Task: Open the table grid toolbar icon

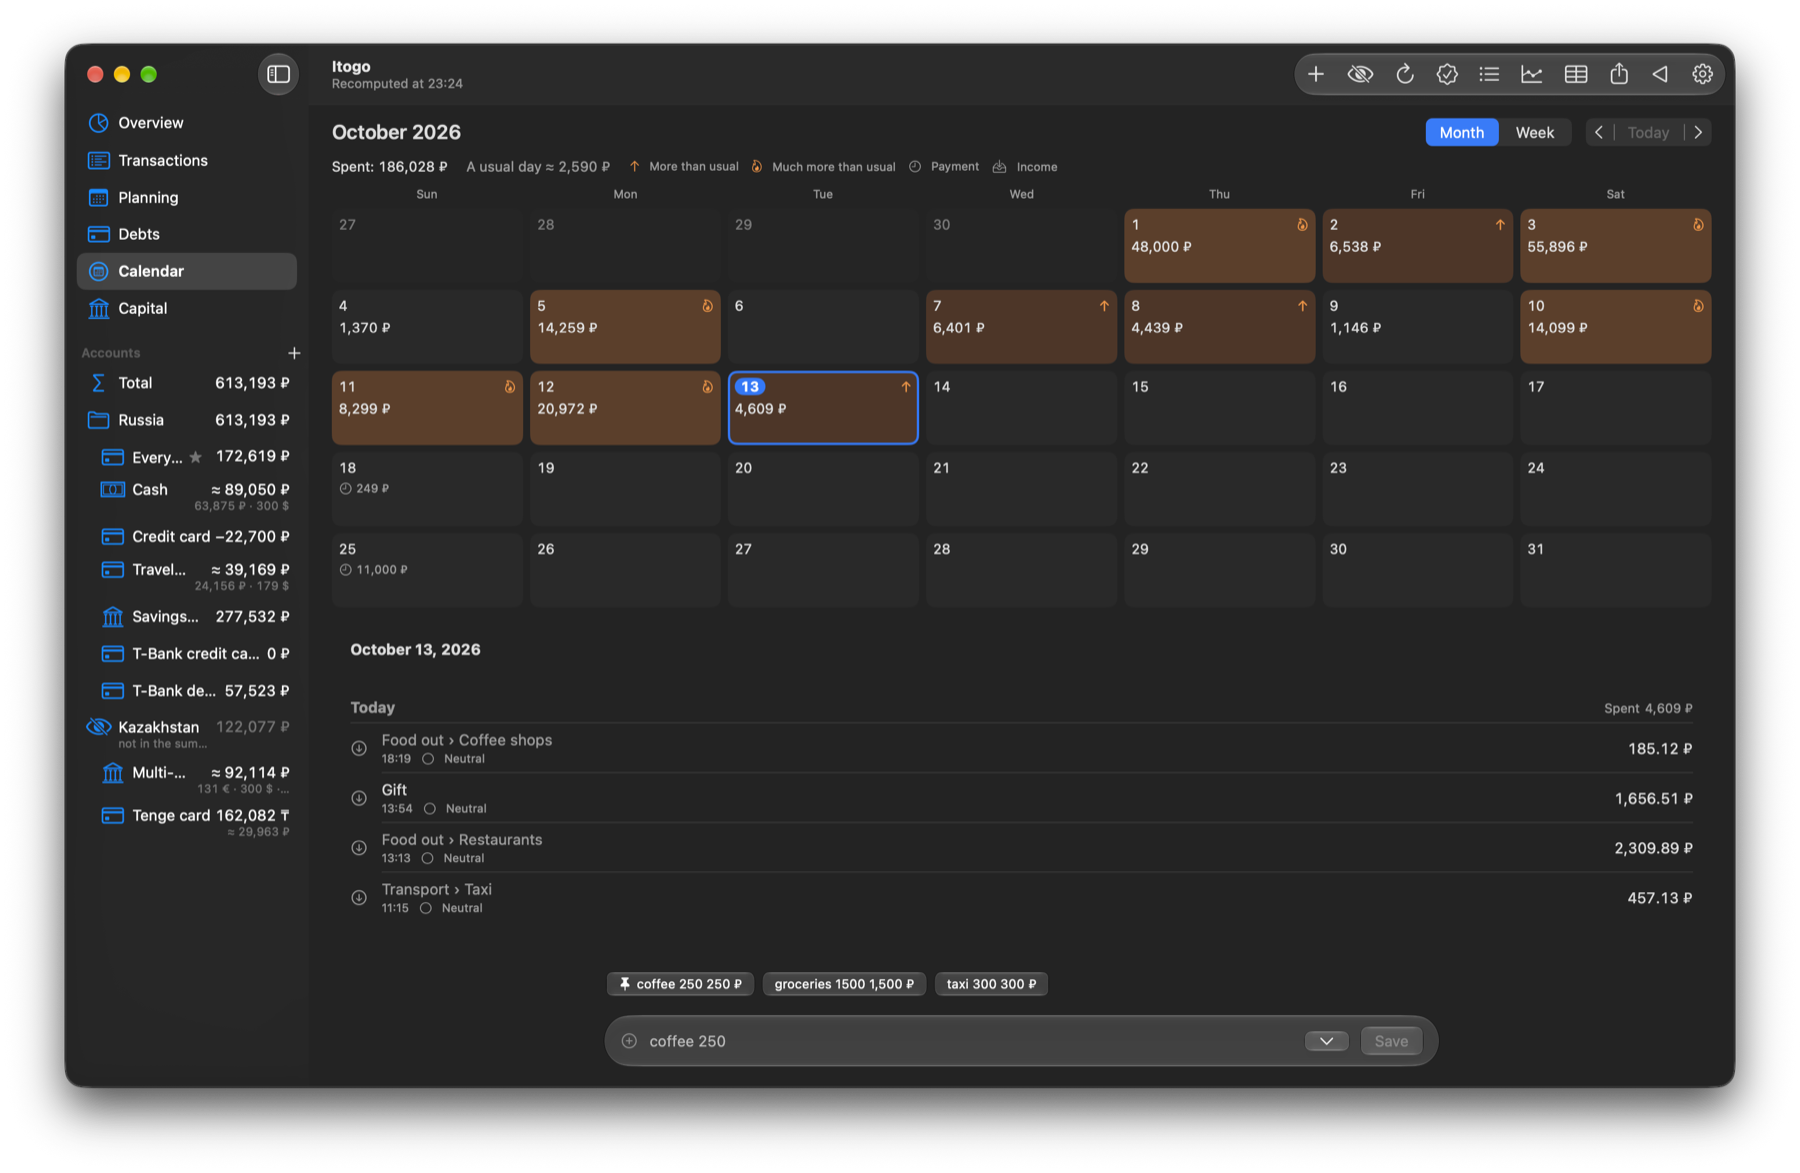Action: coord(1576,74)
